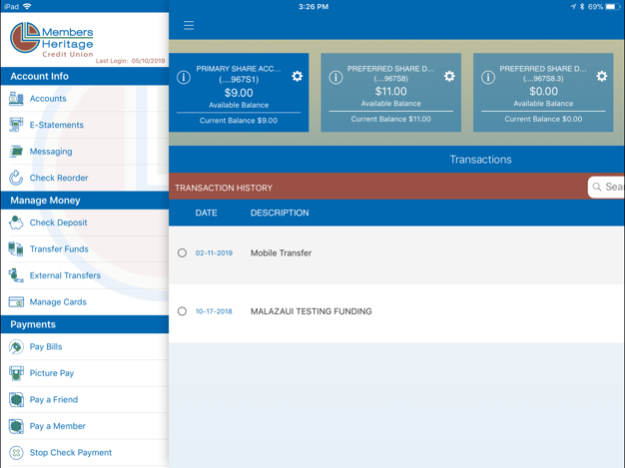Select radio for Mobile Transfer transaction
The height and width of the screenshot is (468, 625).
pyautogui.click(x=182, y=253)
